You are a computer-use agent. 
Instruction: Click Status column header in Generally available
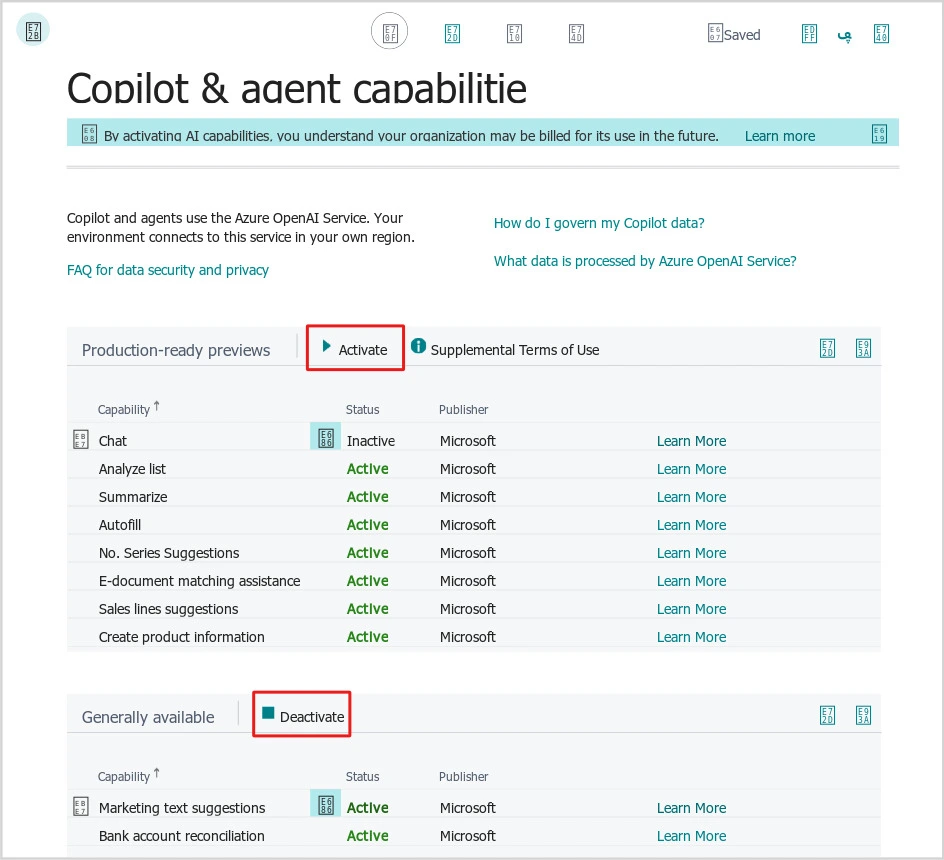pos(362,776)
